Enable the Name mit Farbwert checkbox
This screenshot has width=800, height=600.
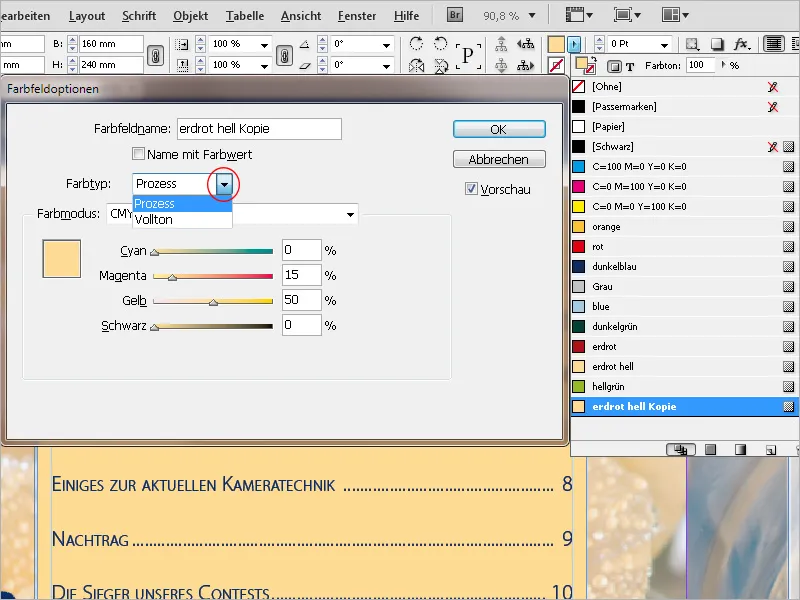[x=138, y=152]
